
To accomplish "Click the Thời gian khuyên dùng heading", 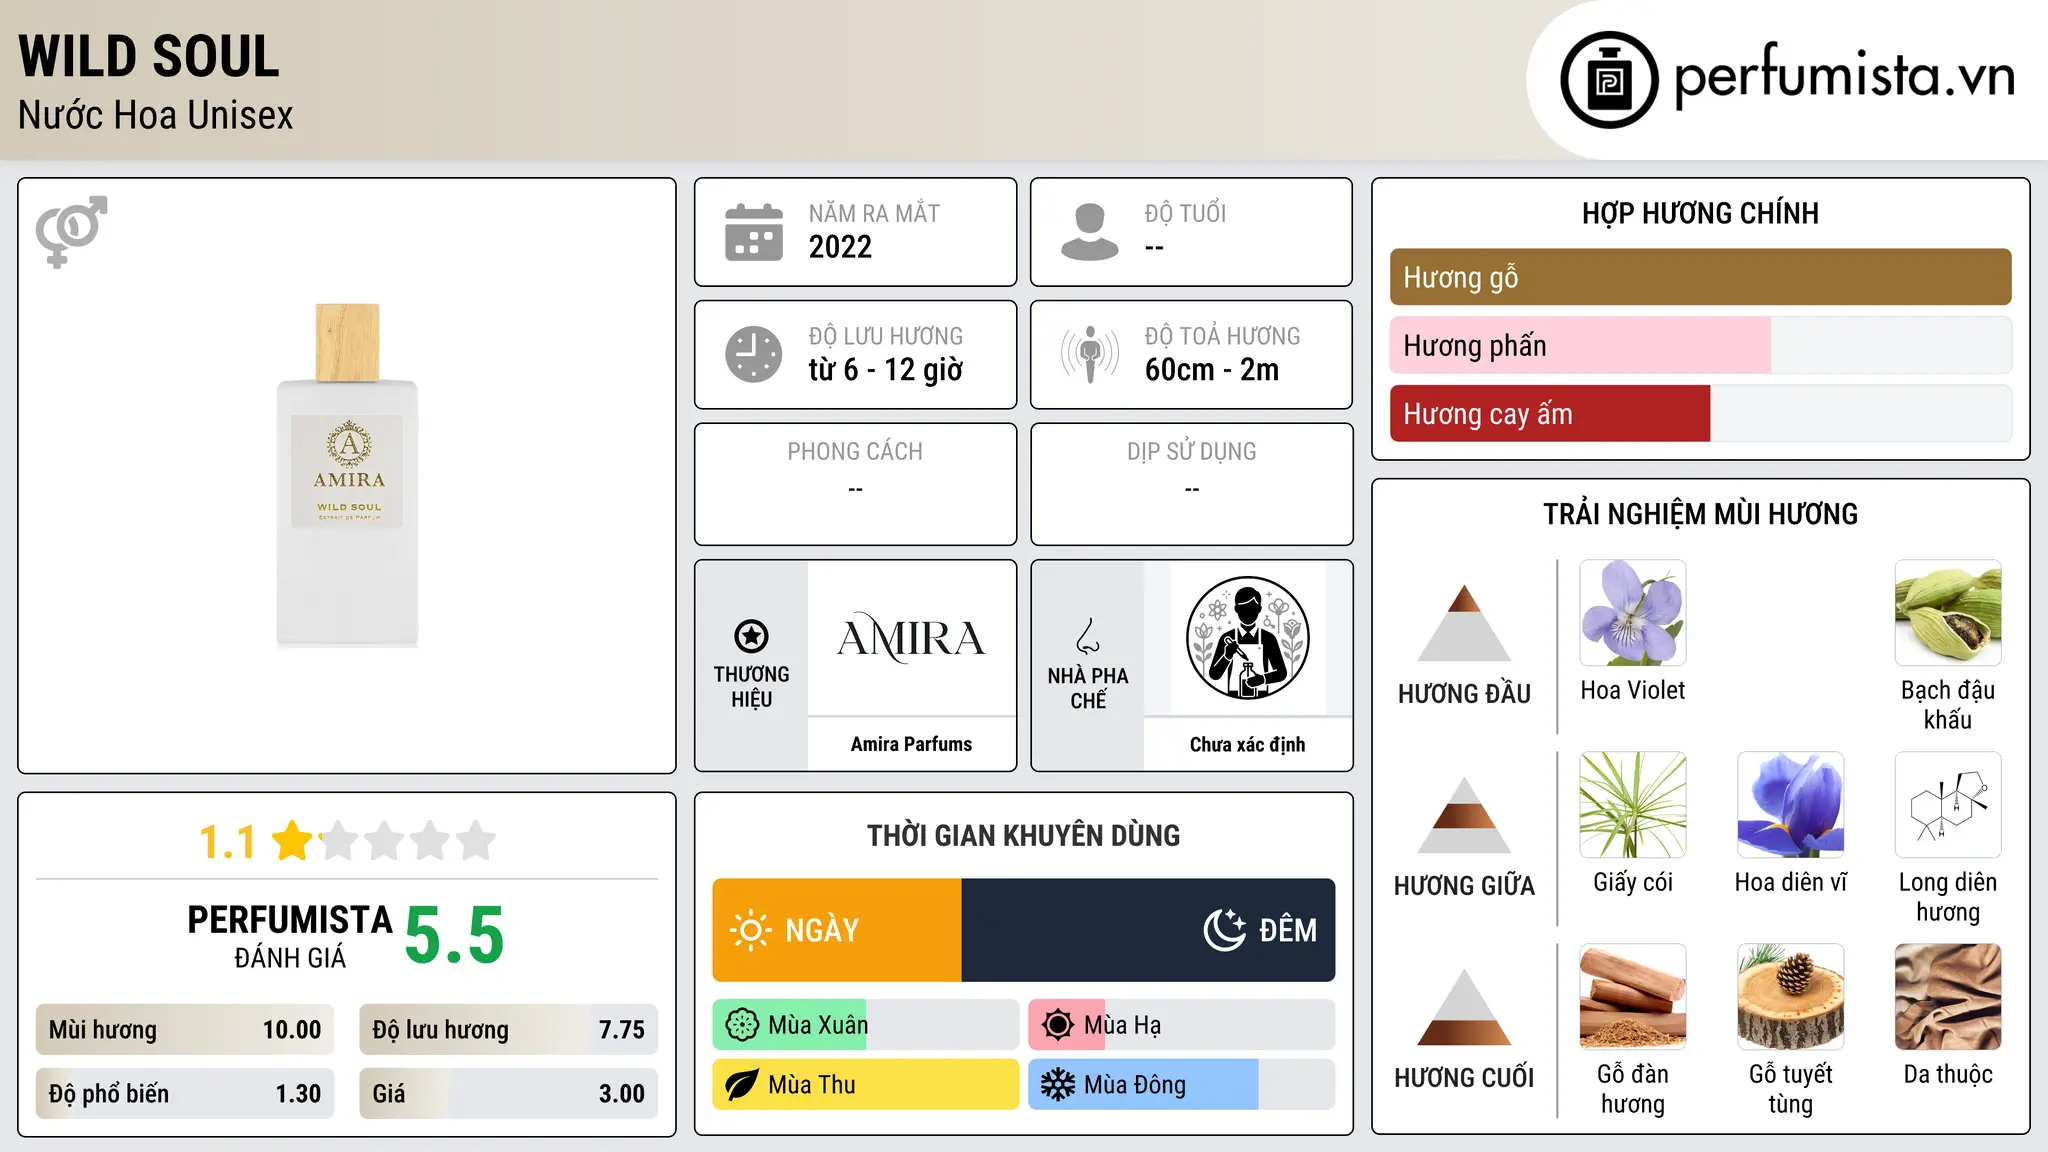I will (x=1023, y=836).
